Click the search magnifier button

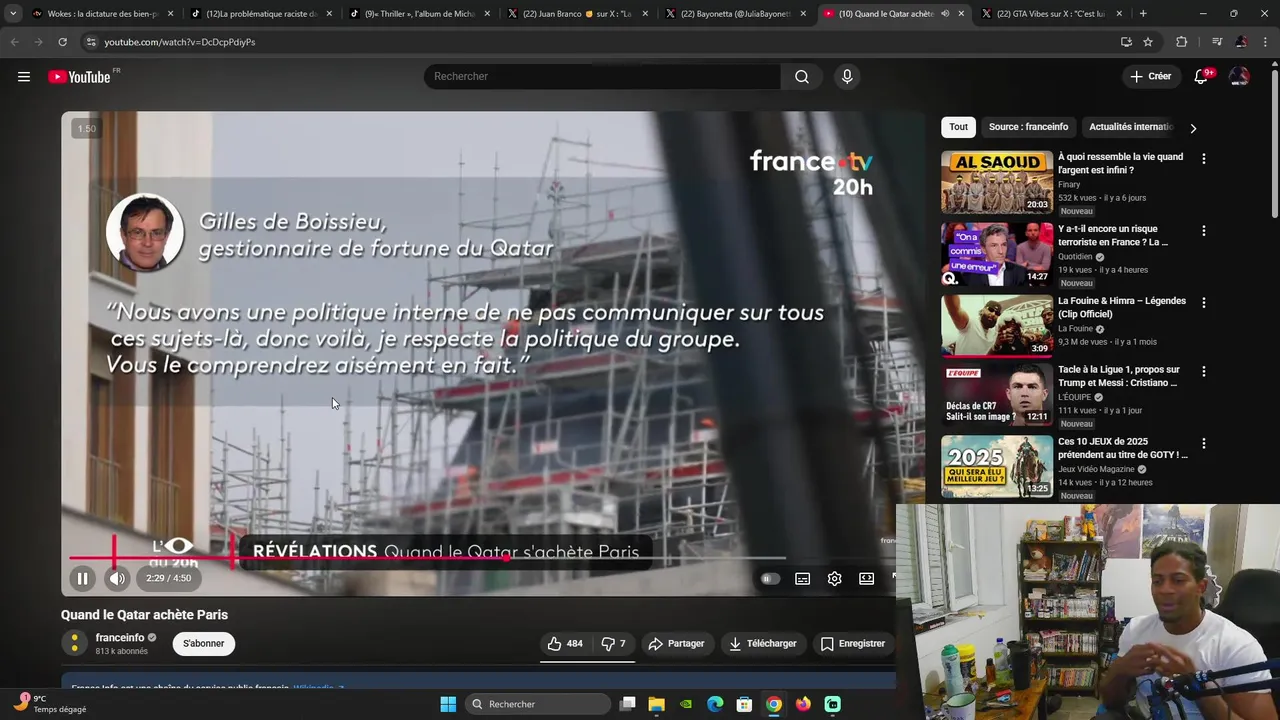pos(802,77)
